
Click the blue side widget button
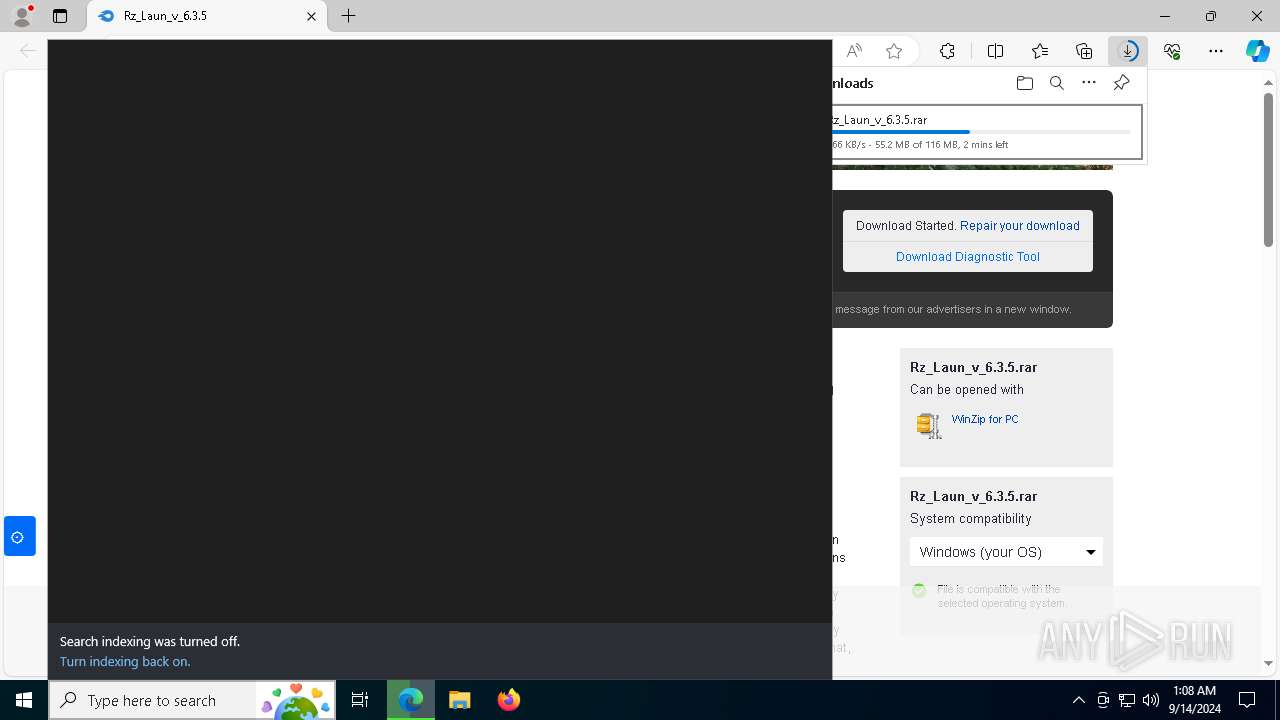(x=19, y=536)
